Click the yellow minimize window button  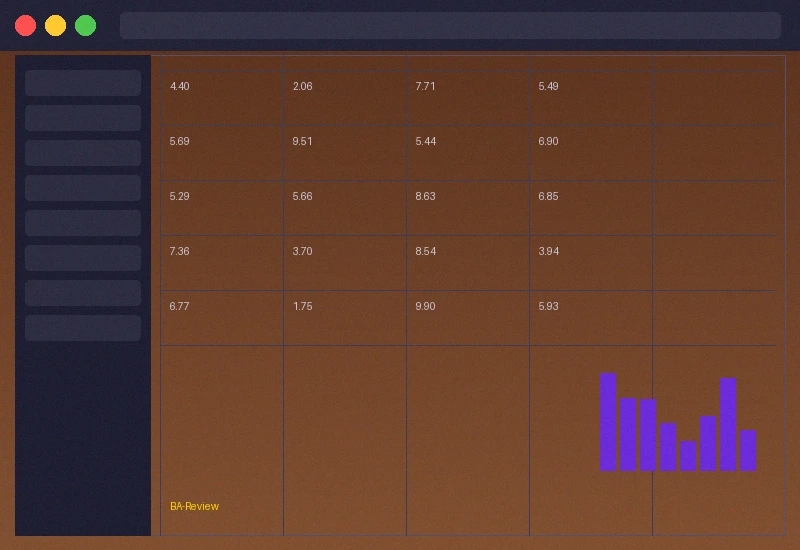click(x=56, y=26)
